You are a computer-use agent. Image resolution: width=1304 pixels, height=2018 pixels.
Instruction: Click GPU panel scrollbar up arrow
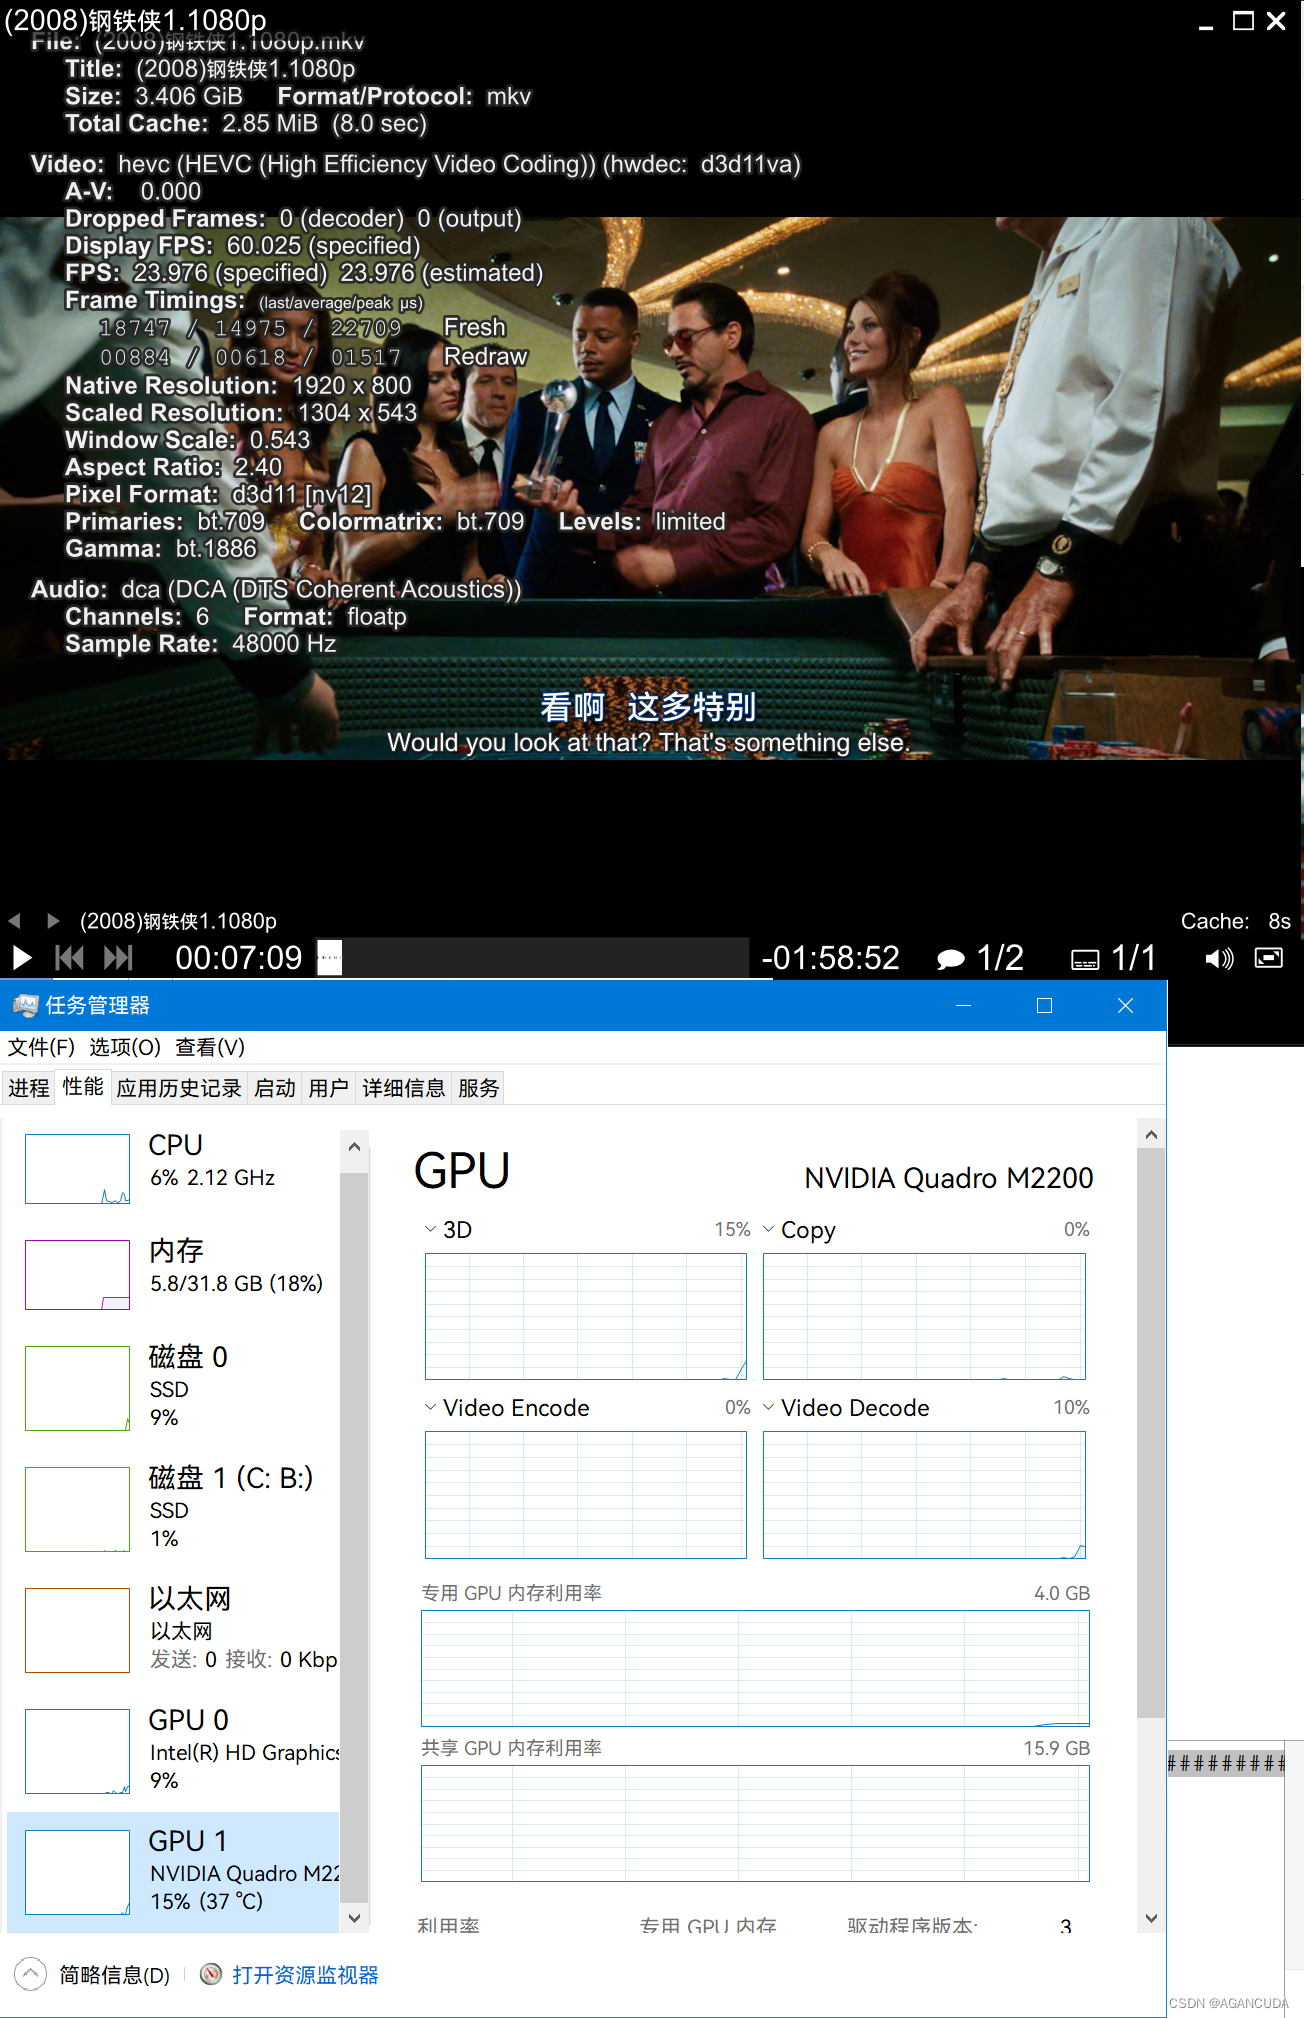click(x=1151, y=1134)
